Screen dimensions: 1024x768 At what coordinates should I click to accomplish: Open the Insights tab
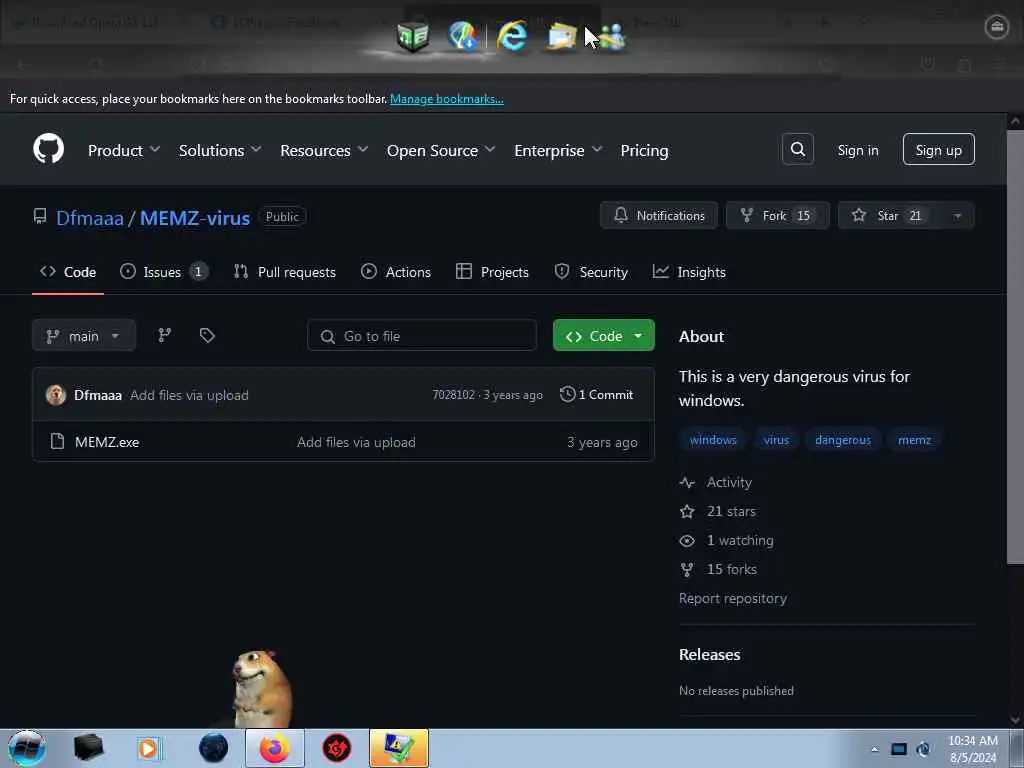[x=689, y=272]
